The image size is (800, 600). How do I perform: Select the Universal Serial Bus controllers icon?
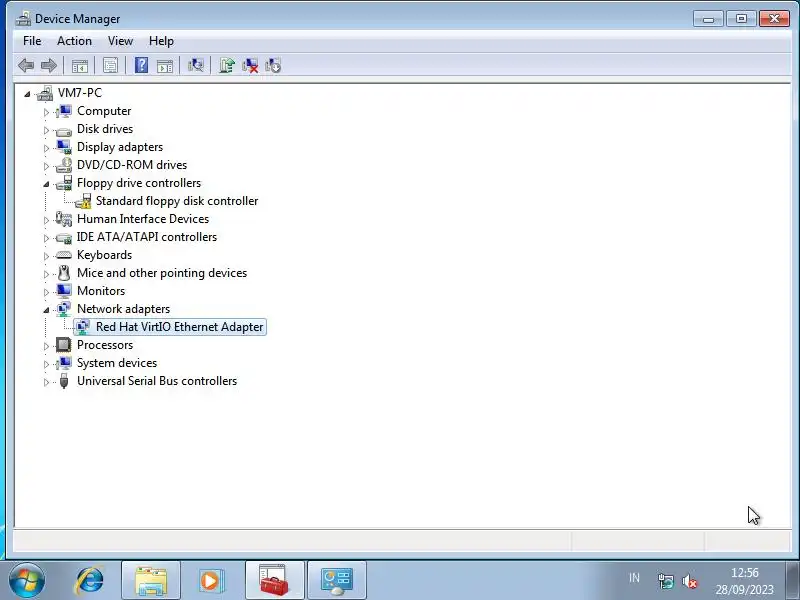(x=64, y=381)
